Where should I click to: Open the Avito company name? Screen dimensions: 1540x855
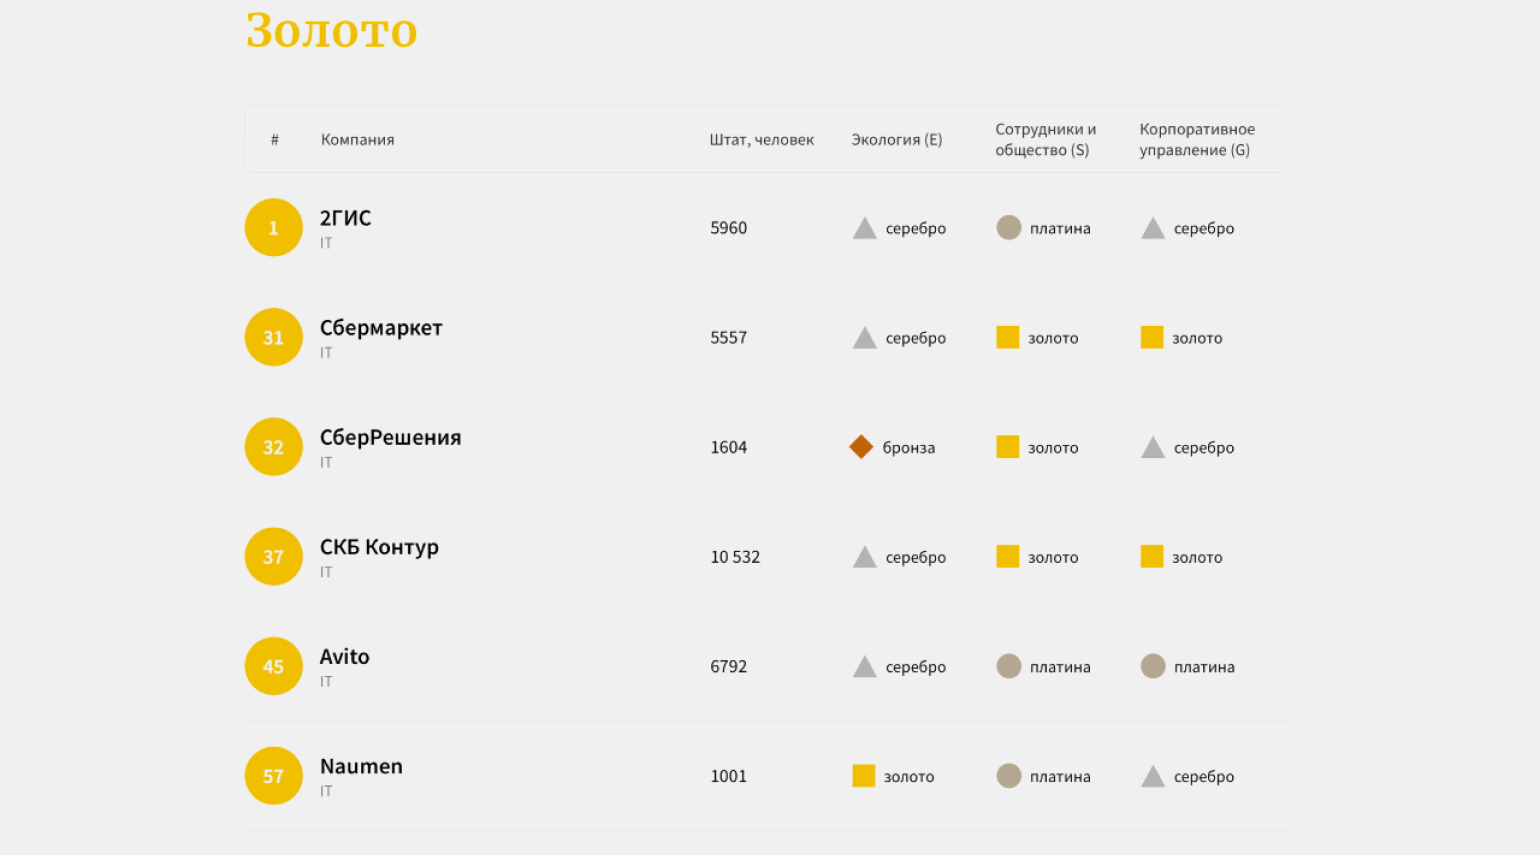point(344,657)
